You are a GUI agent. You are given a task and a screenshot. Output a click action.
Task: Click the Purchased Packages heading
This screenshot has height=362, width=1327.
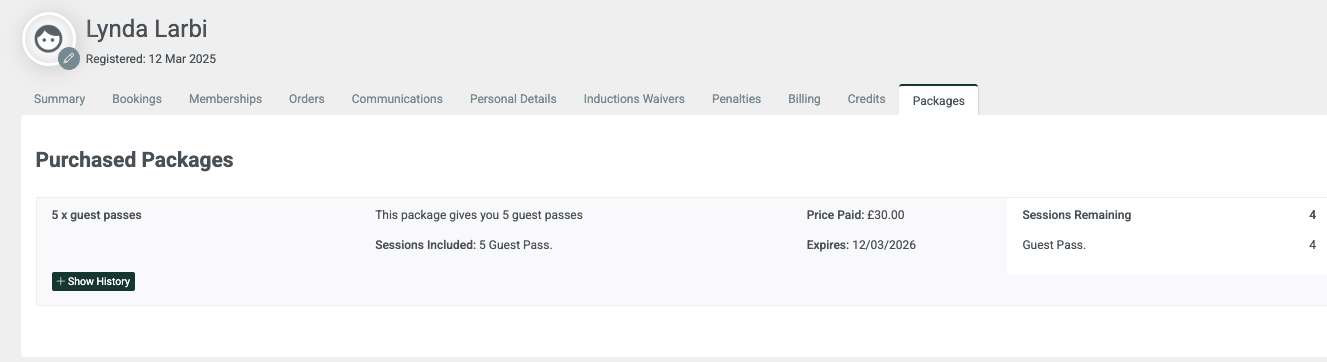[134, 159]
